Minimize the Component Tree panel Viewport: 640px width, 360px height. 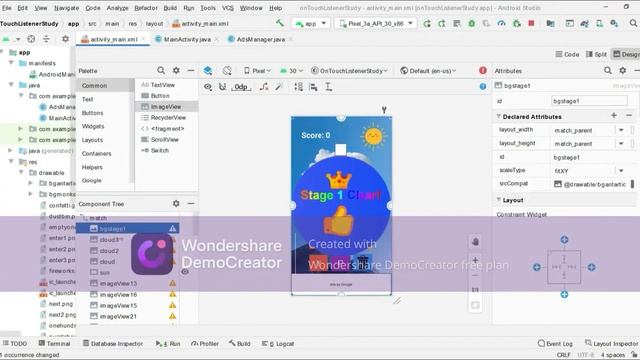[191, 203]
